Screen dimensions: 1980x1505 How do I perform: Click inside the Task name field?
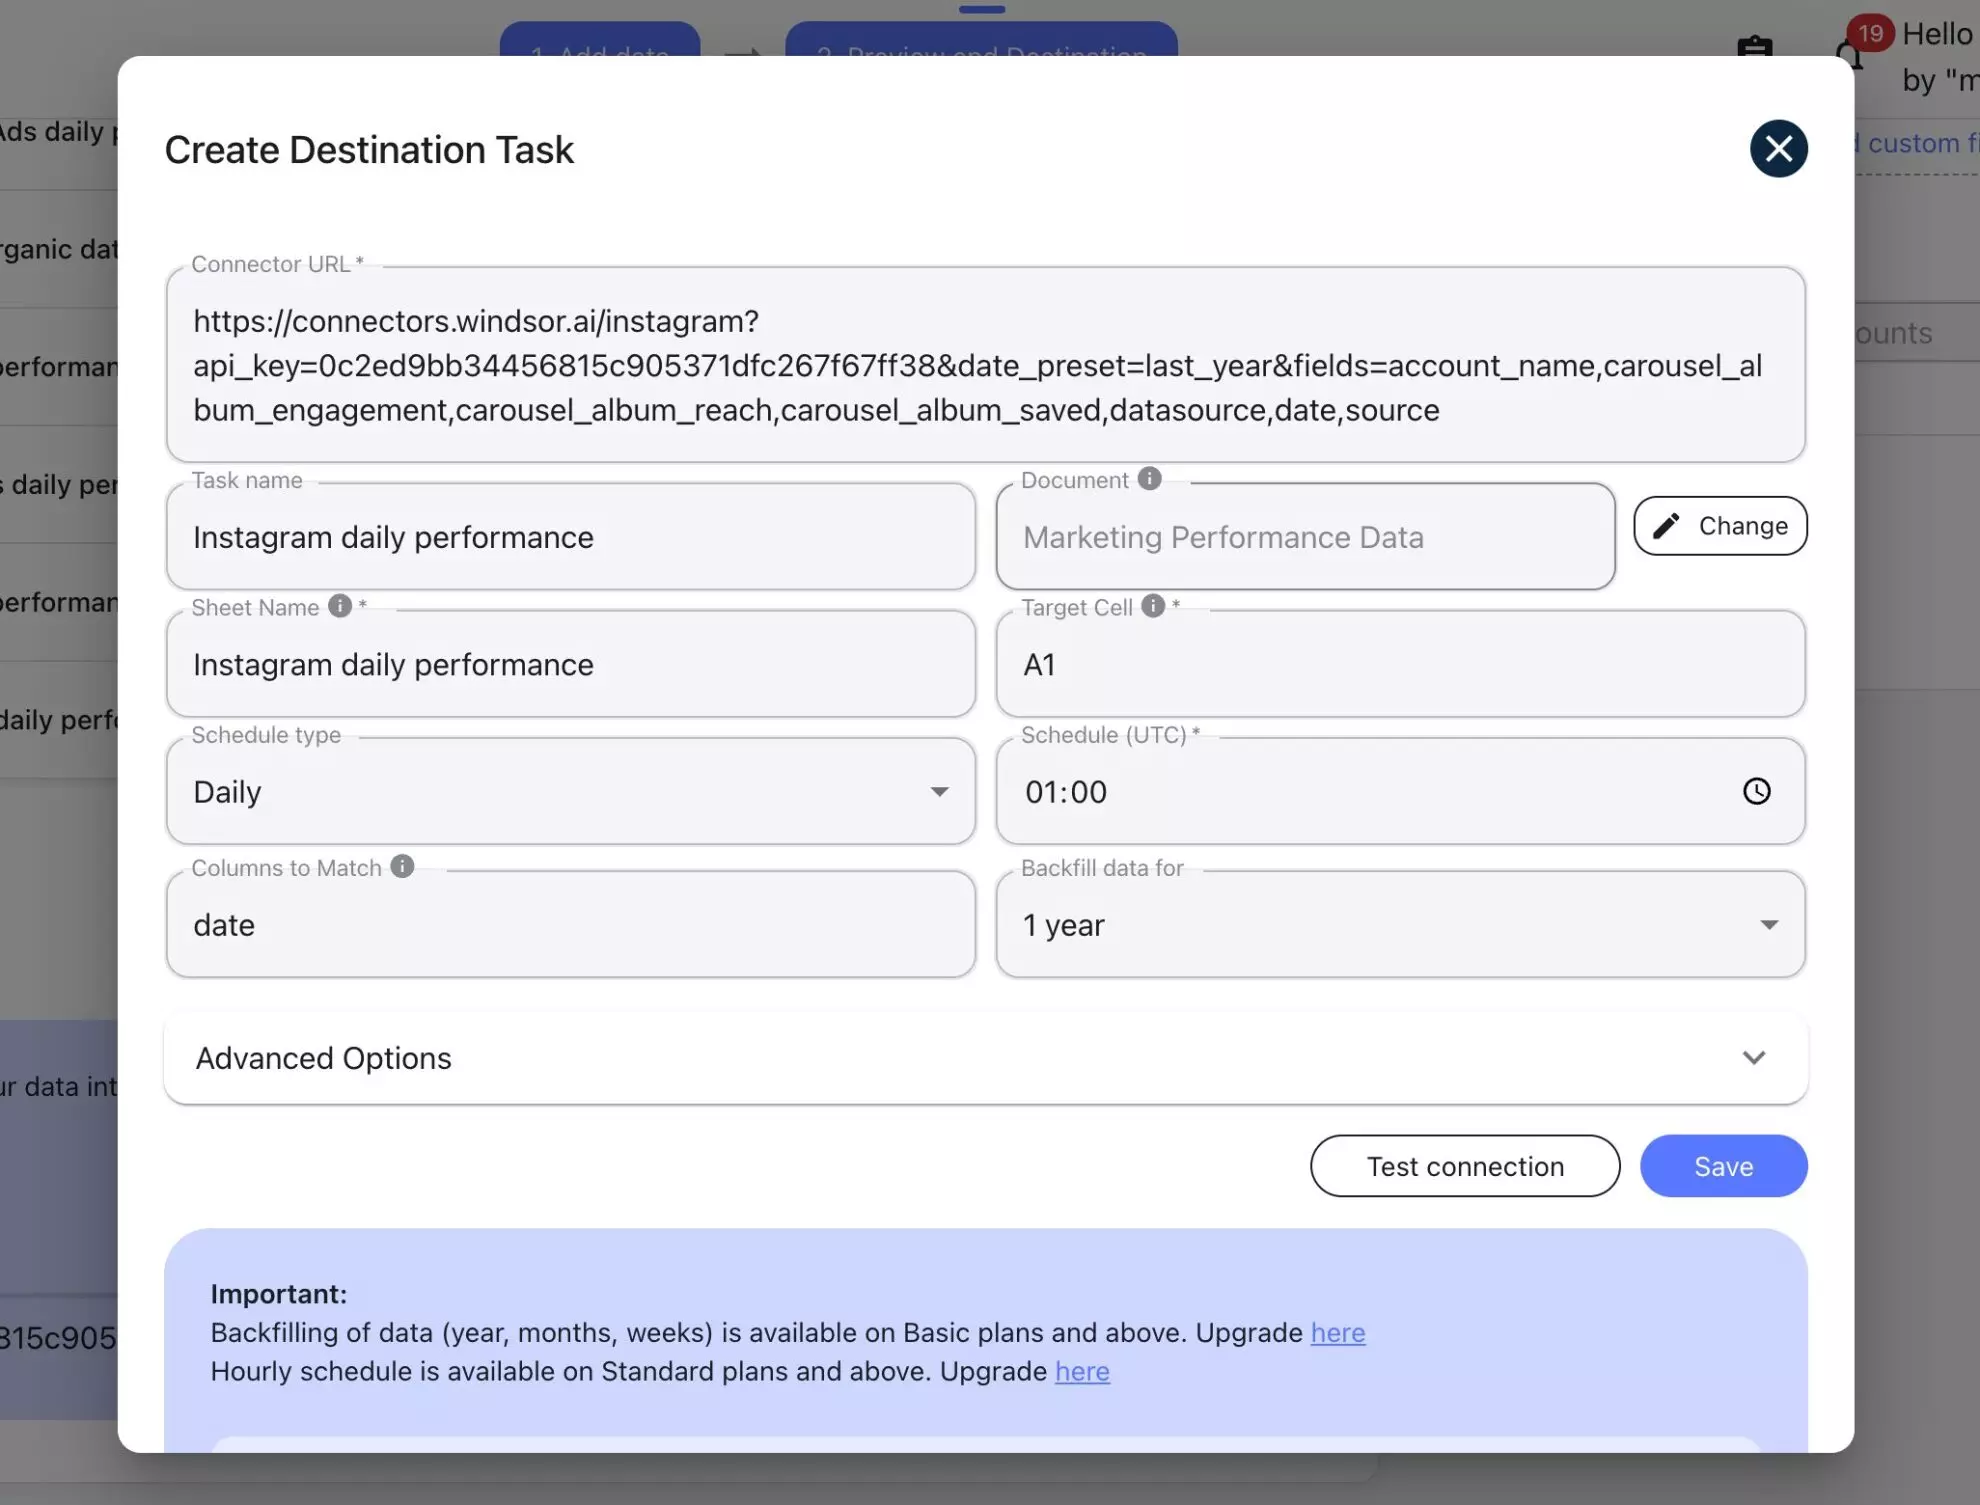pos(570,537)
